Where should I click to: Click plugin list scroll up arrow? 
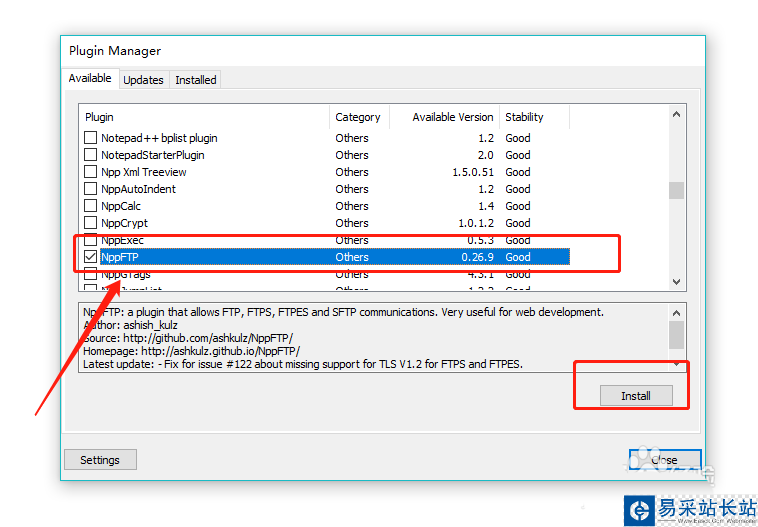click(x=676, y=115)
